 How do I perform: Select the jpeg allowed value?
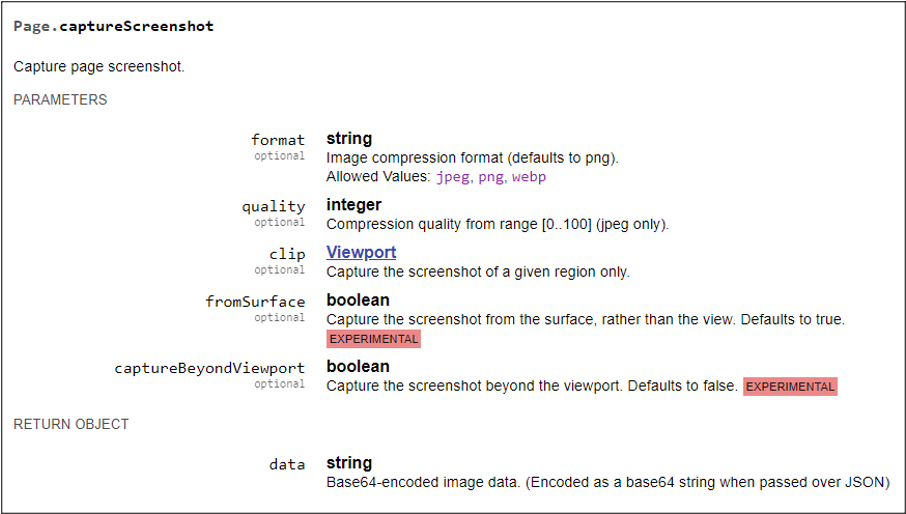pos(453,177)
